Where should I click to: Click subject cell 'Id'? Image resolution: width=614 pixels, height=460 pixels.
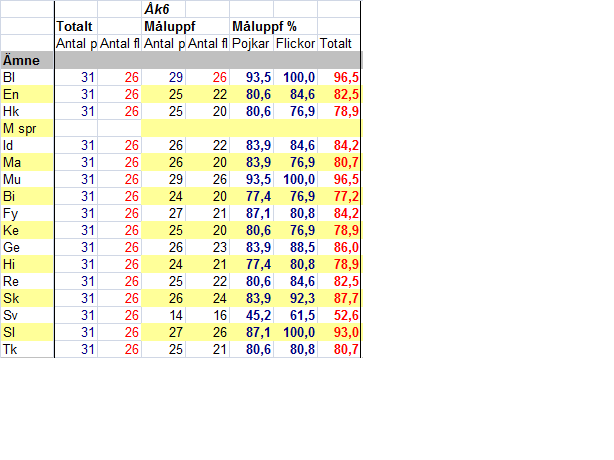coord(27,145)
